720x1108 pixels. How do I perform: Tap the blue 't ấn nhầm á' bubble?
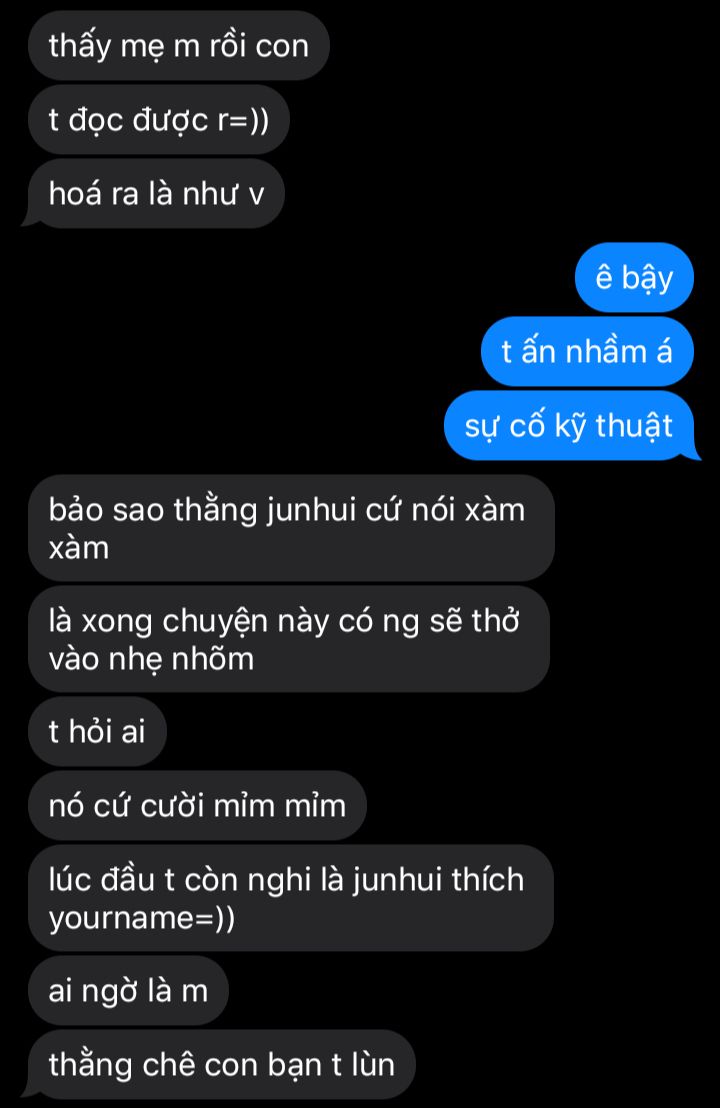(587, 351)
